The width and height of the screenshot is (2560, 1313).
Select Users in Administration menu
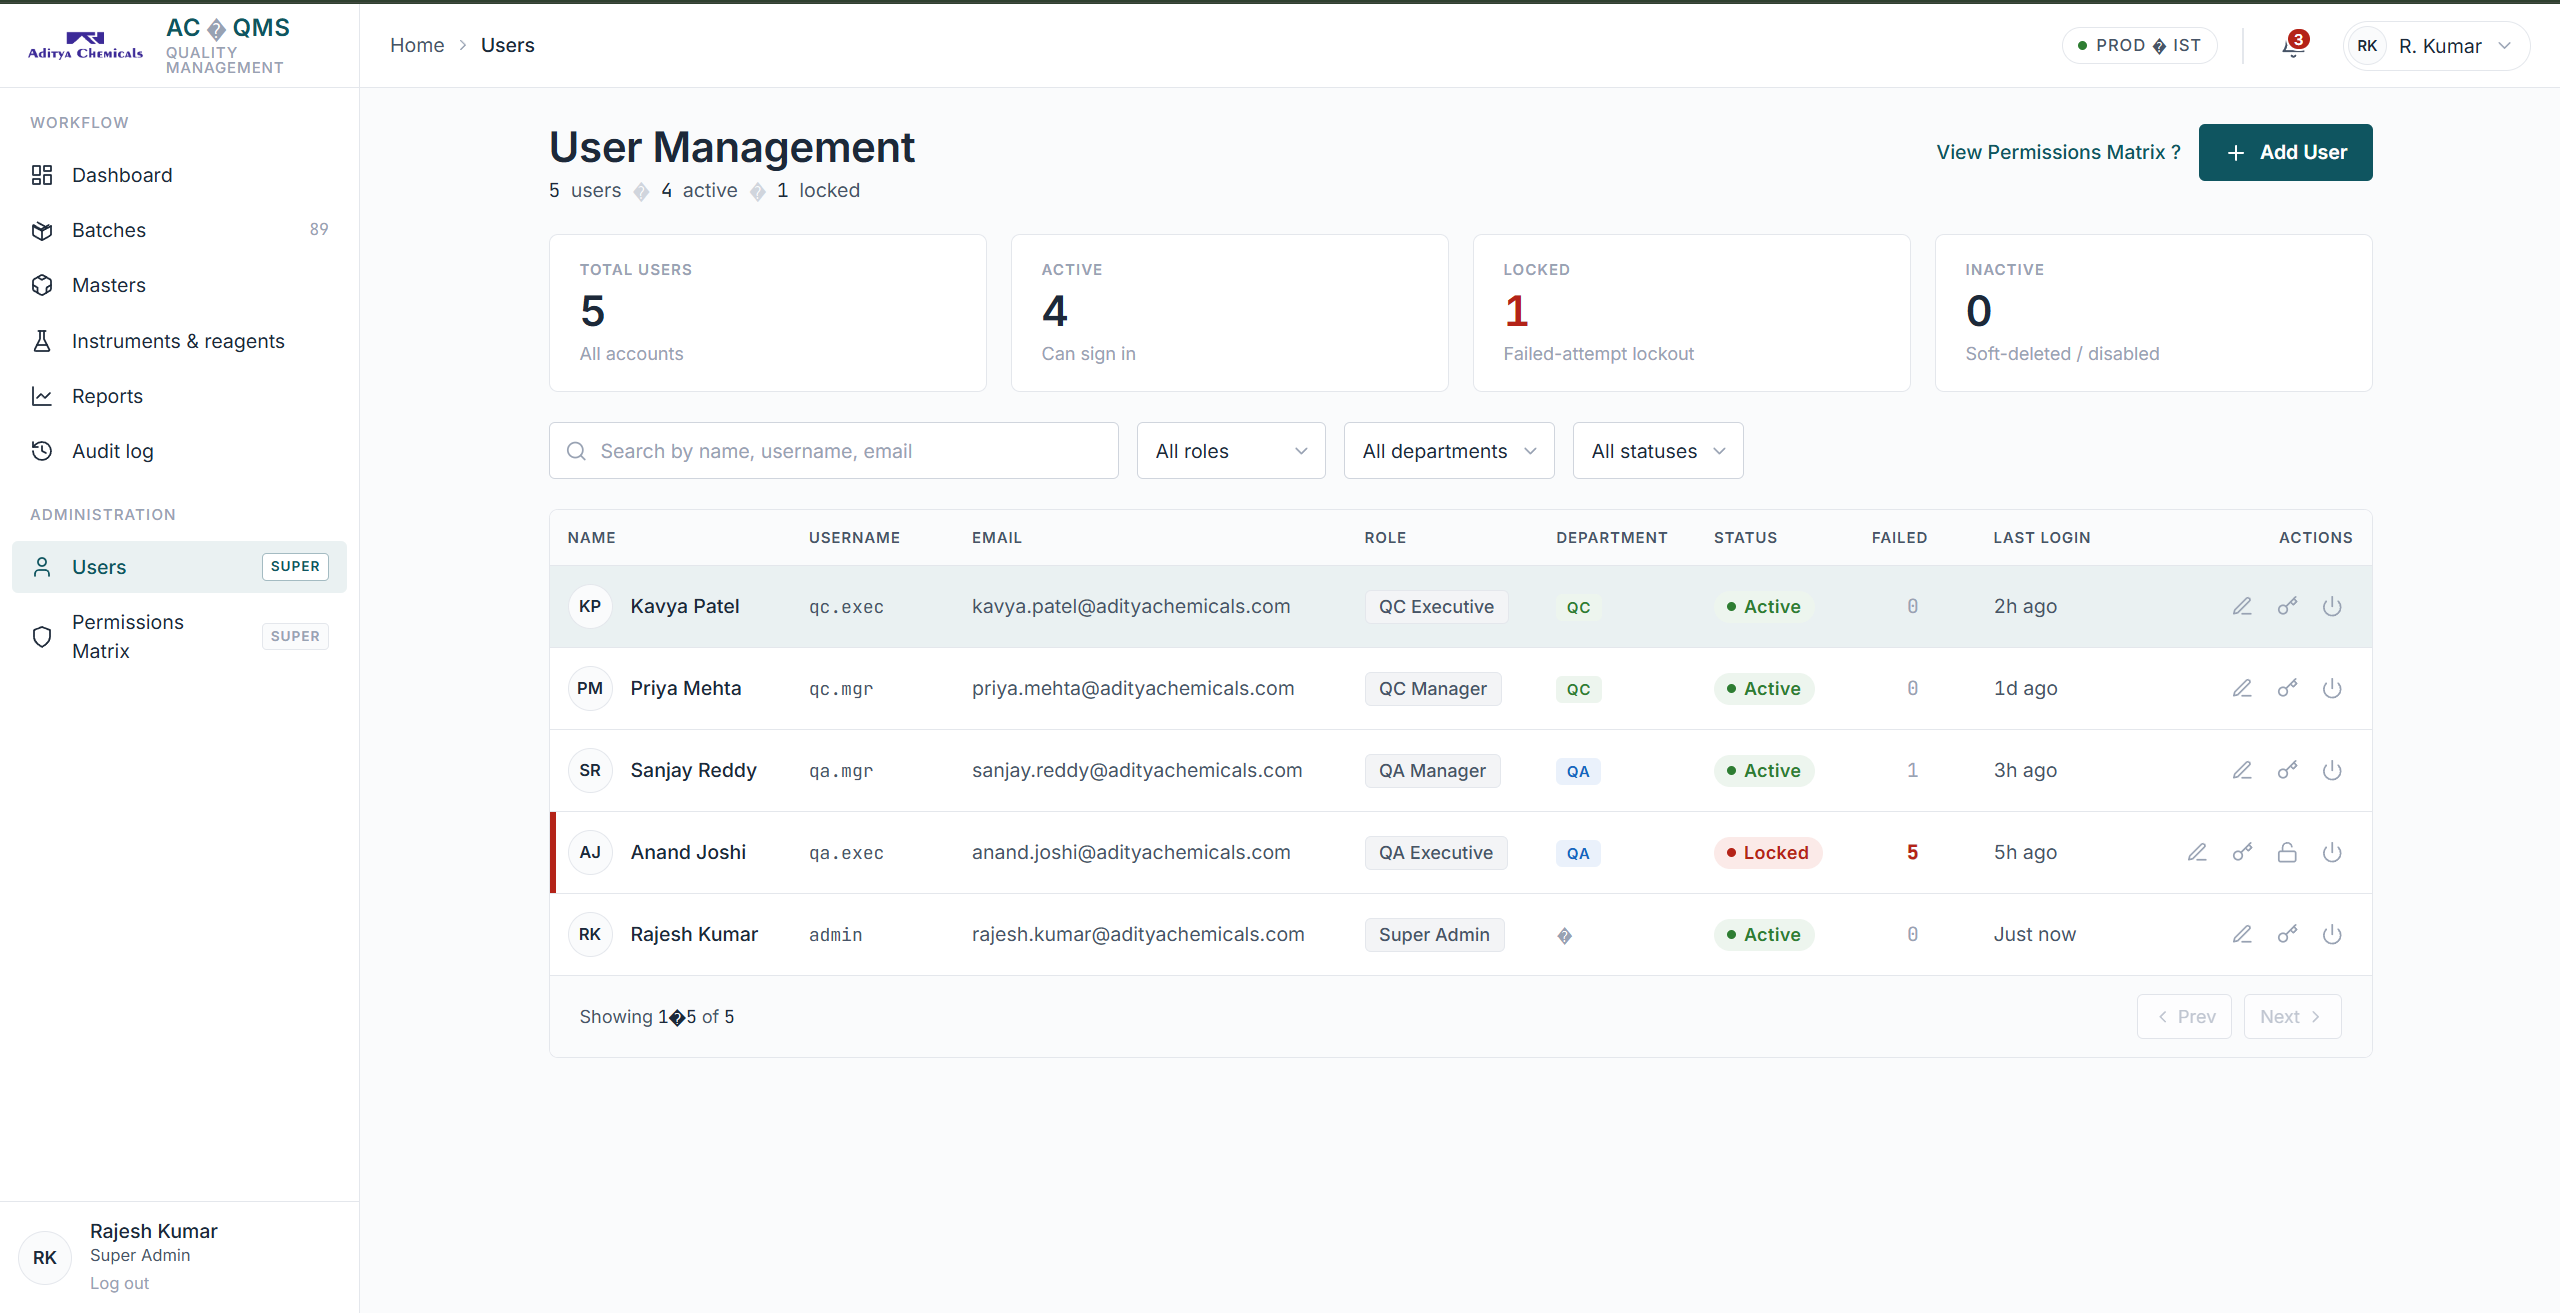point(180,567)
